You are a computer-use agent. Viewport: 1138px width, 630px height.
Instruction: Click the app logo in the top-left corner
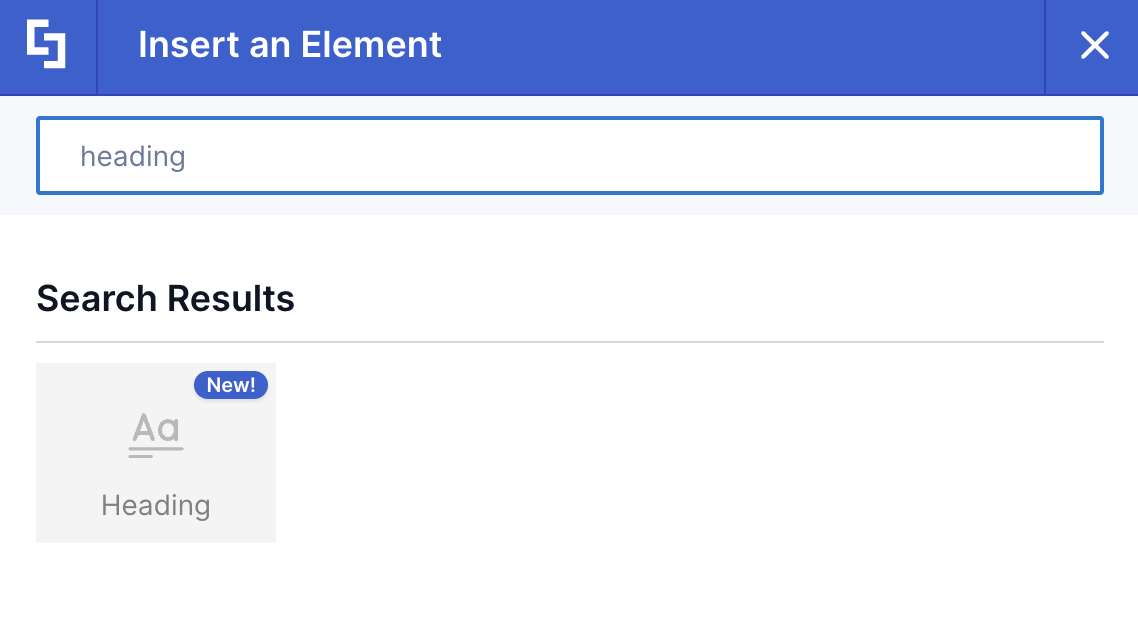tap(47, 45)
